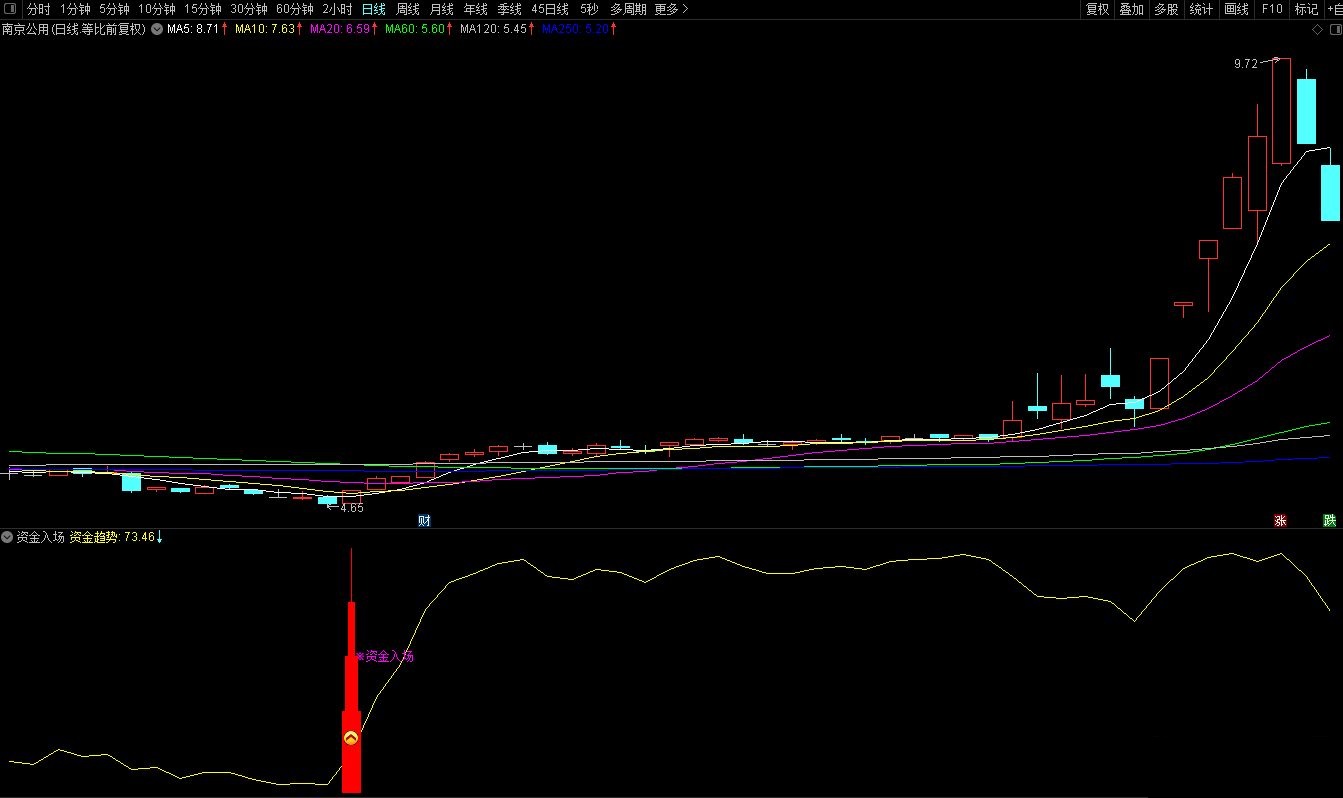
Task: Select the 日线 daily period tab
Action: 373,9
